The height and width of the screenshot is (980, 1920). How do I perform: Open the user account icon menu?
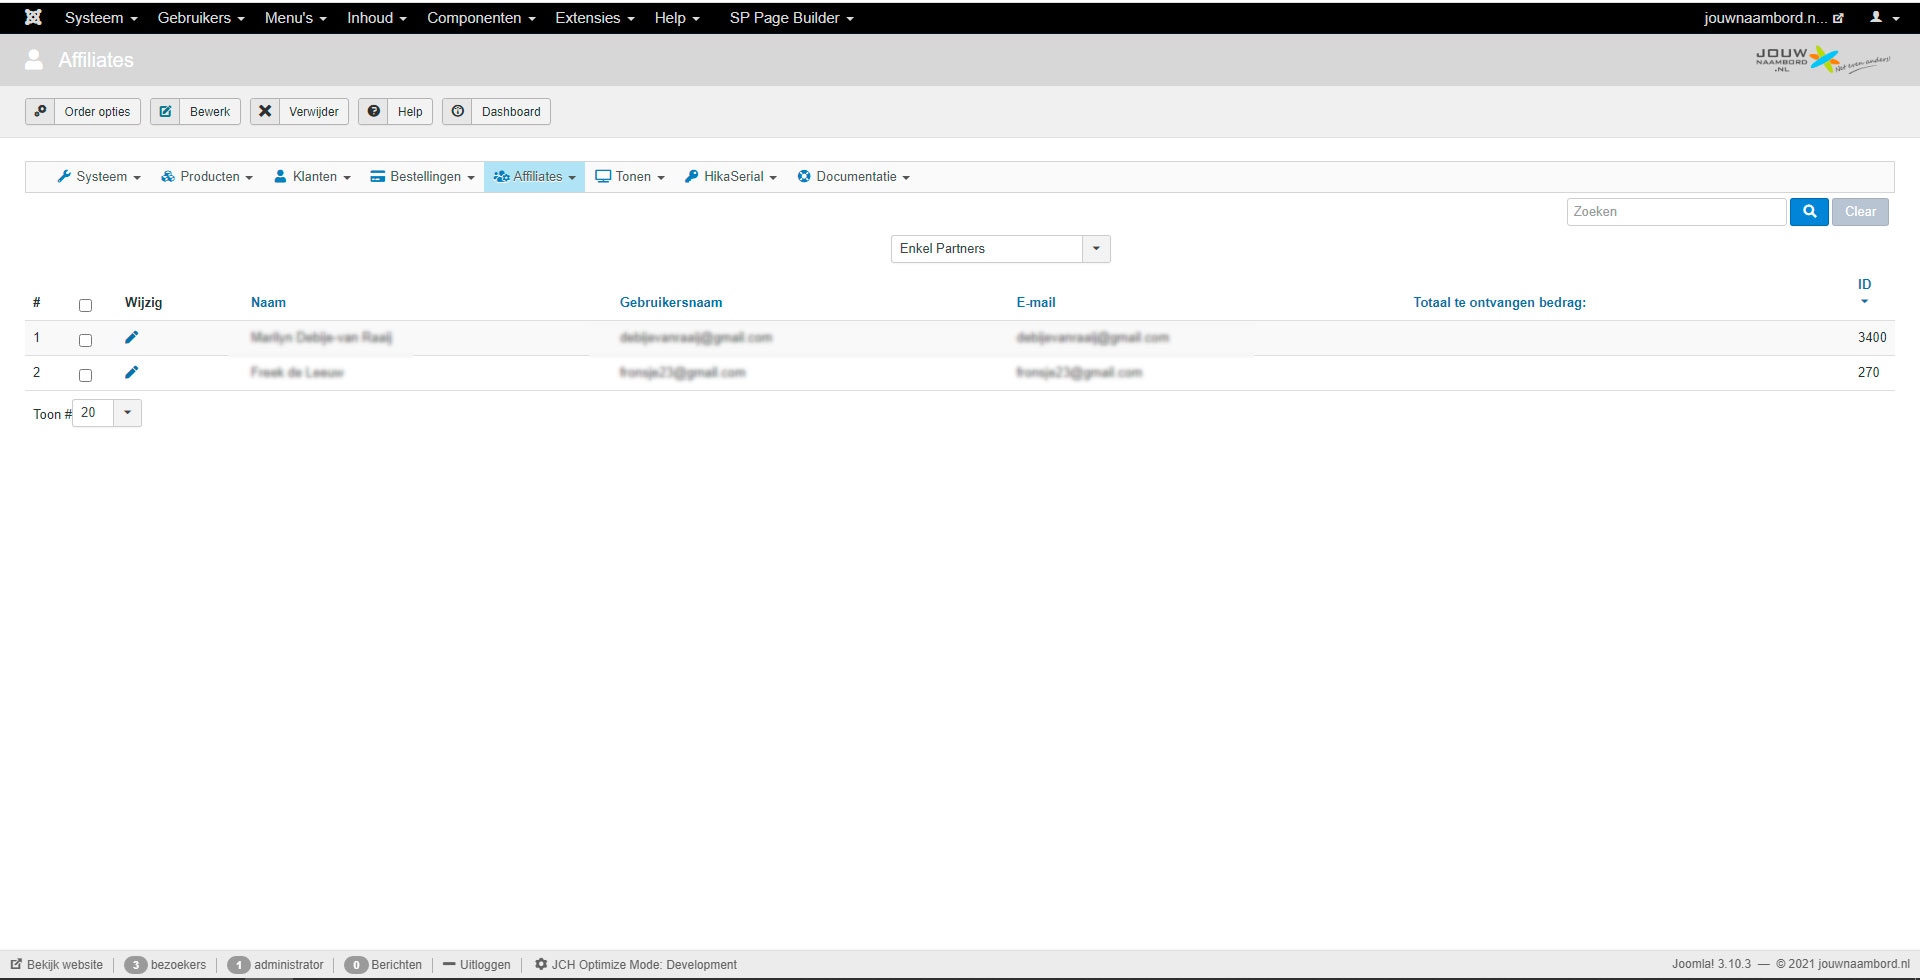[x=1884, y=17]
